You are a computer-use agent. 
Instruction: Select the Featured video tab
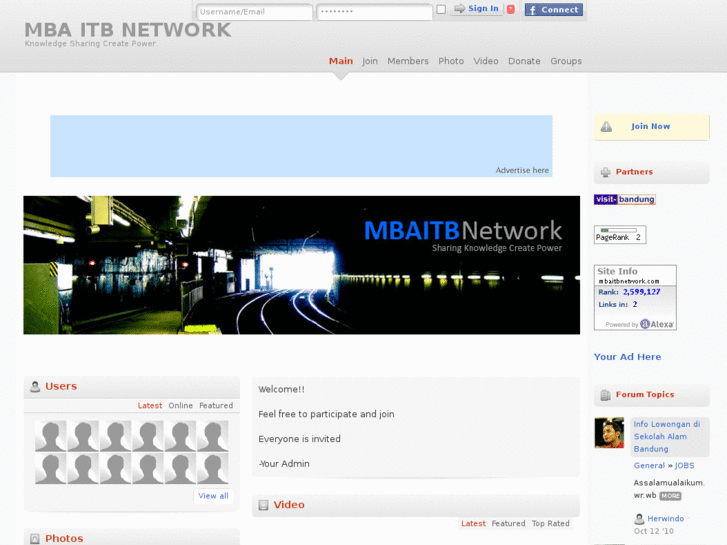point(508,523)
